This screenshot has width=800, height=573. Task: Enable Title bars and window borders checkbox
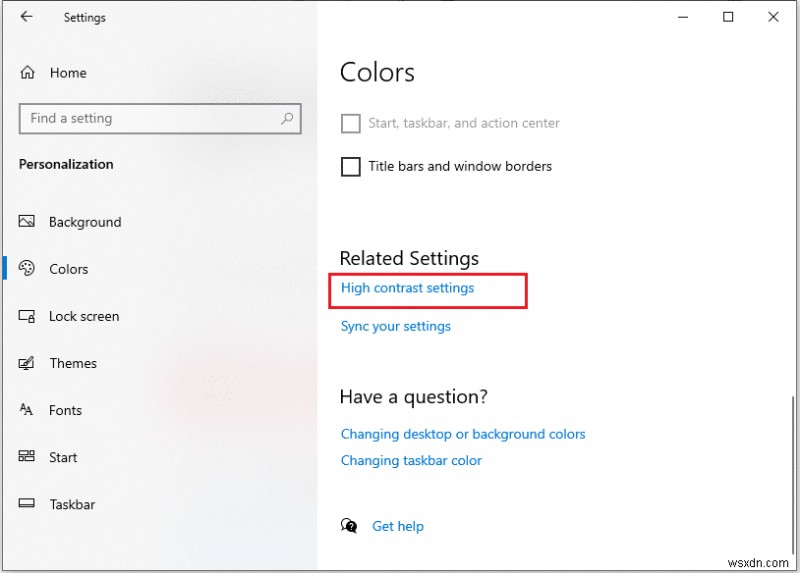[x=351, y=167]
